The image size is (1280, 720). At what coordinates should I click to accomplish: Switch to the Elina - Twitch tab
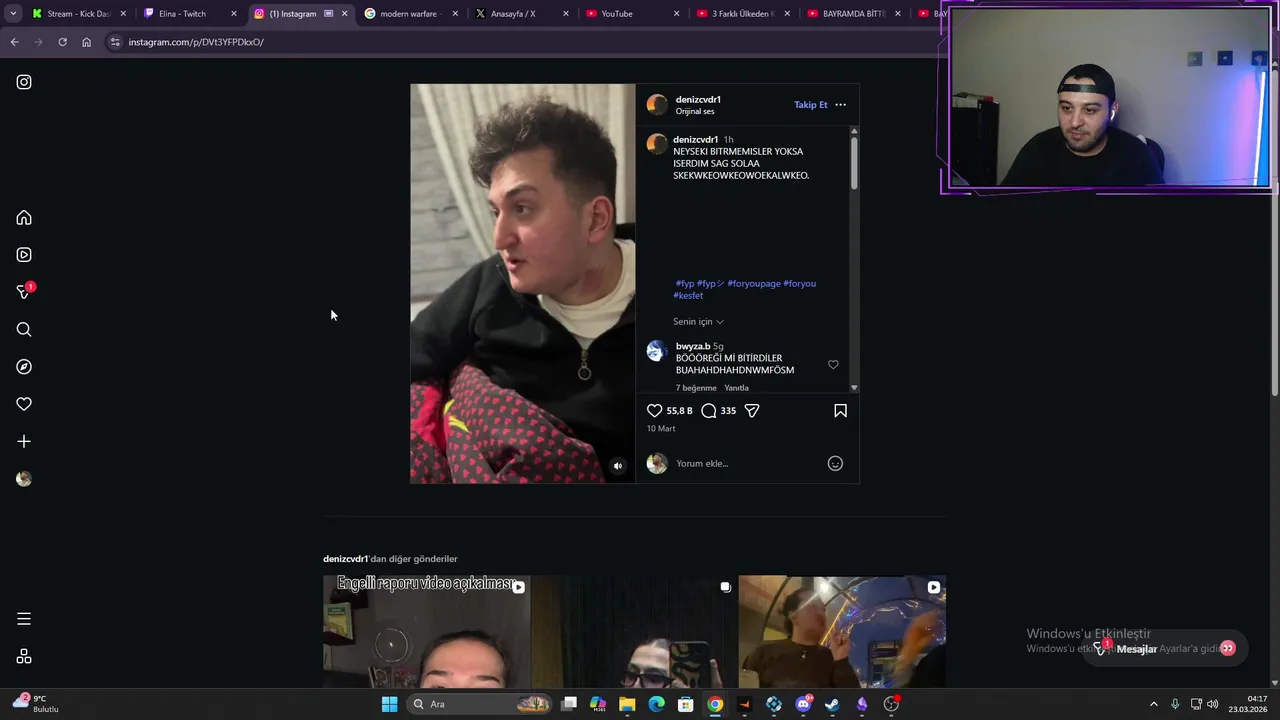[x=190, y=14]
